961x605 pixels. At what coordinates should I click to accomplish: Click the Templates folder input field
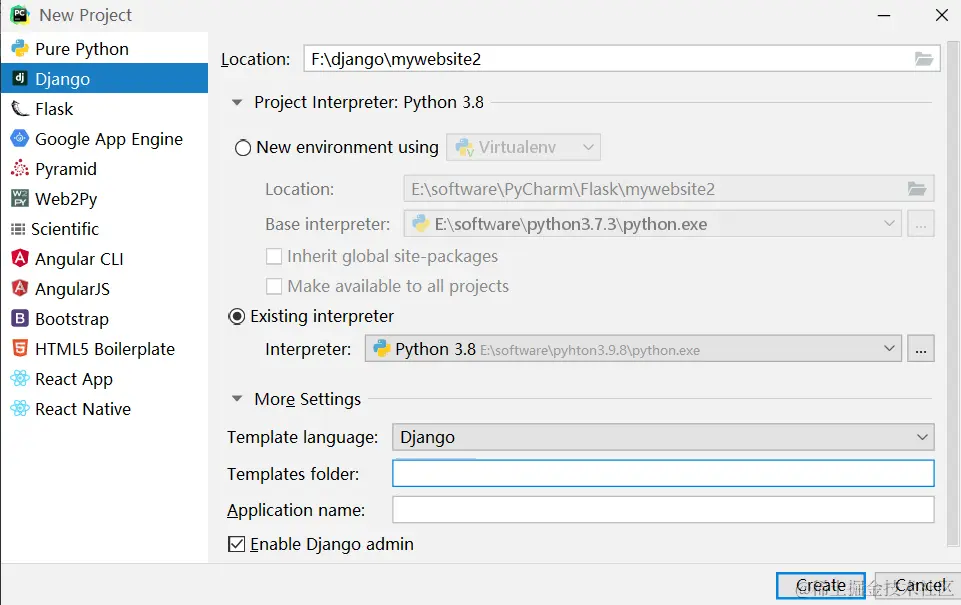663,473
